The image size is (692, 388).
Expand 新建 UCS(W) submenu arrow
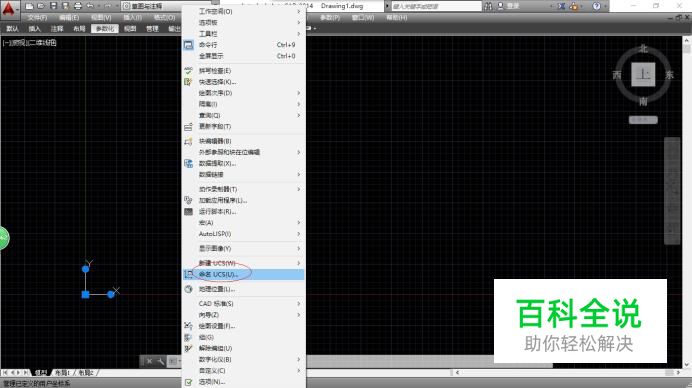pos(299,263)
